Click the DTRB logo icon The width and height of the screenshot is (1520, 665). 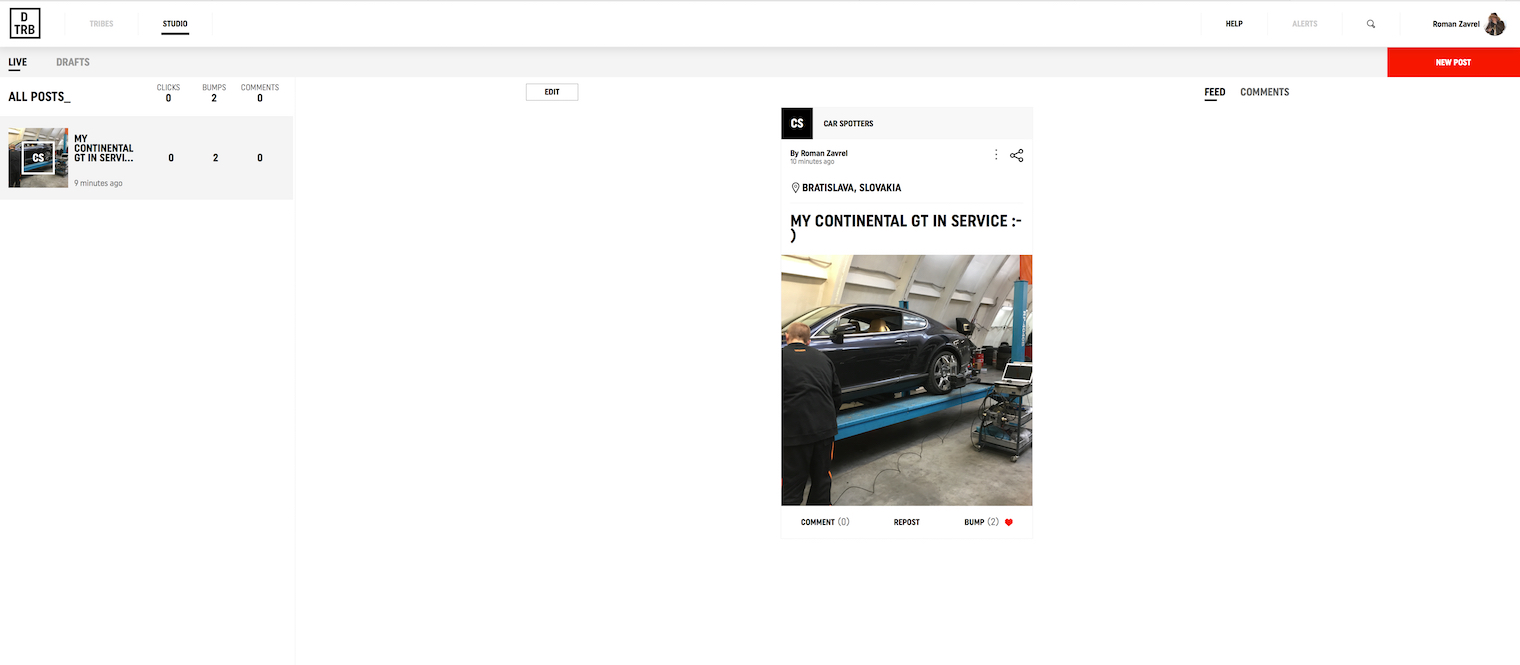[x=25, y=23]
